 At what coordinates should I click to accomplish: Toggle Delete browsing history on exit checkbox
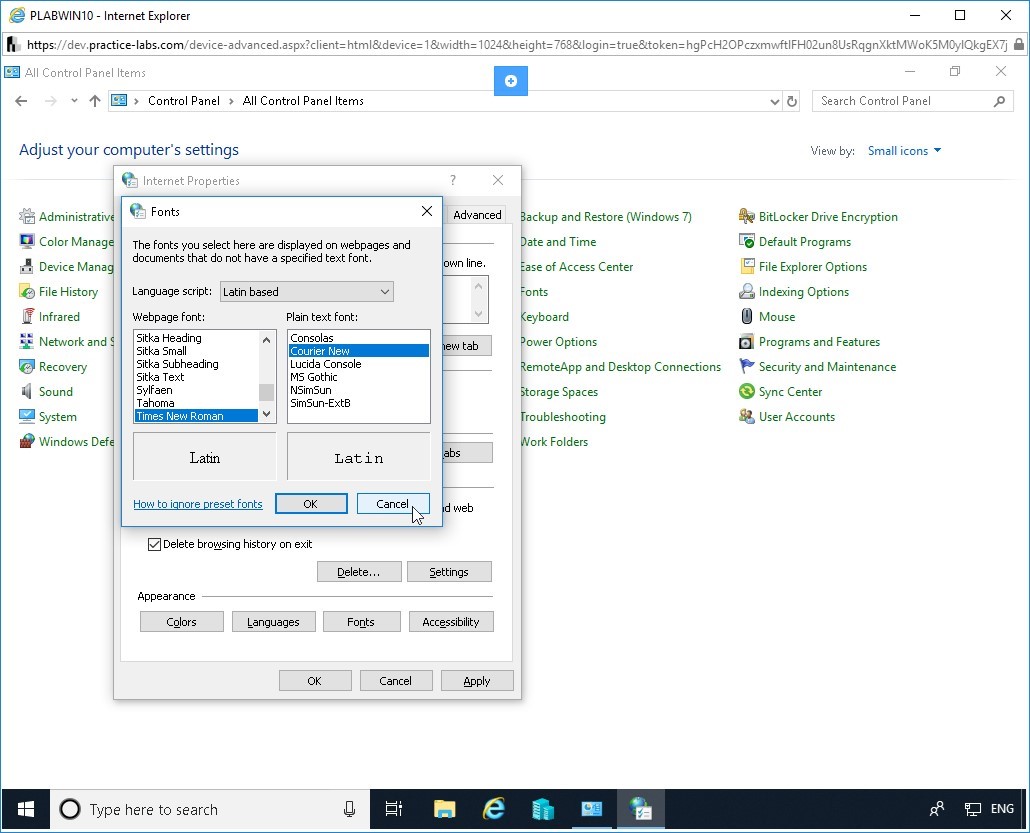point(154,544)
